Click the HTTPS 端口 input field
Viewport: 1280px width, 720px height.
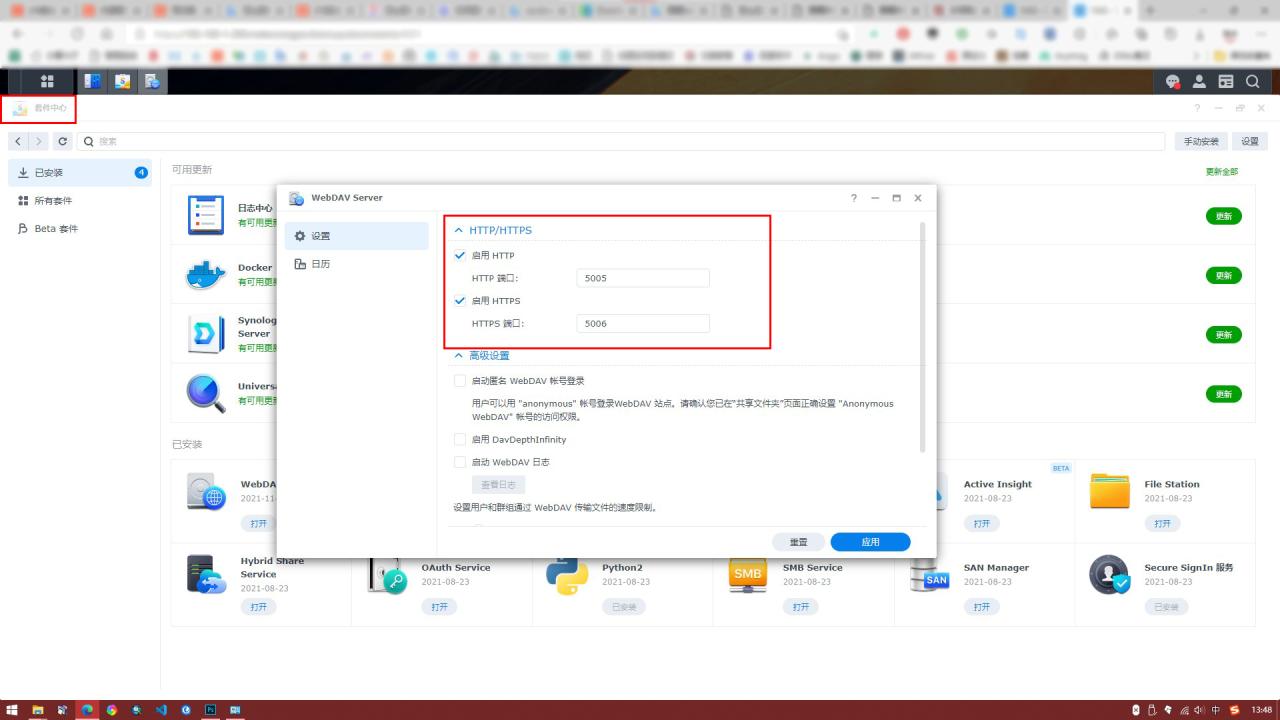(x=643, y=323)
